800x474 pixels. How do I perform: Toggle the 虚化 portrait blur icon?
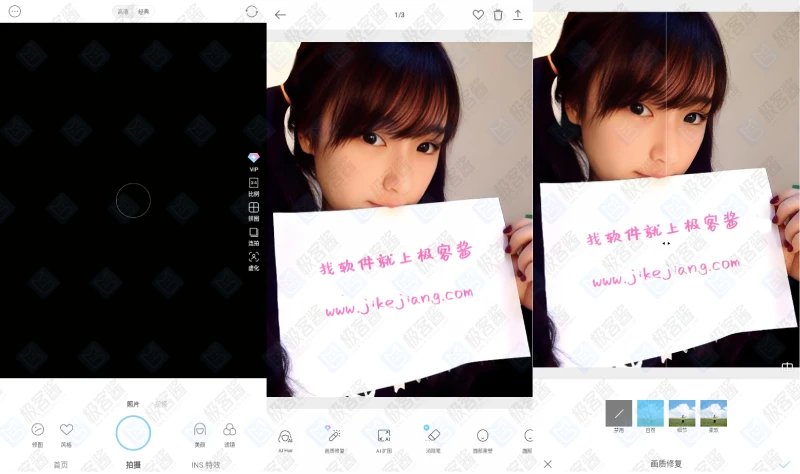[x=254, y=261]
